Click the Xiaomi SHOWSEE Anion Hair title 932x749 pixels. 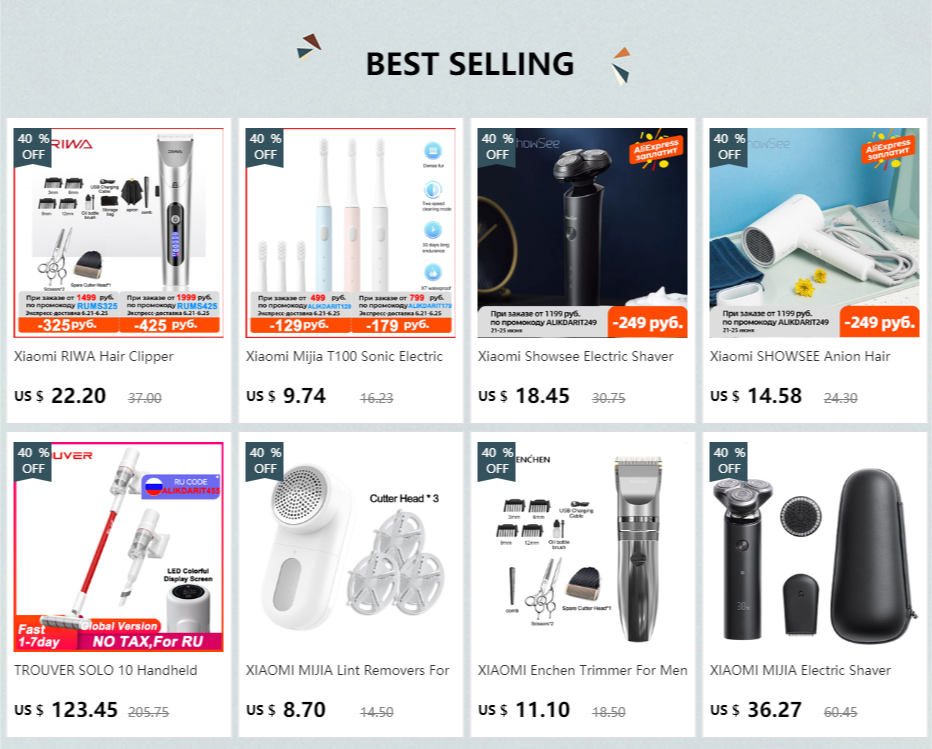(800, 357)
